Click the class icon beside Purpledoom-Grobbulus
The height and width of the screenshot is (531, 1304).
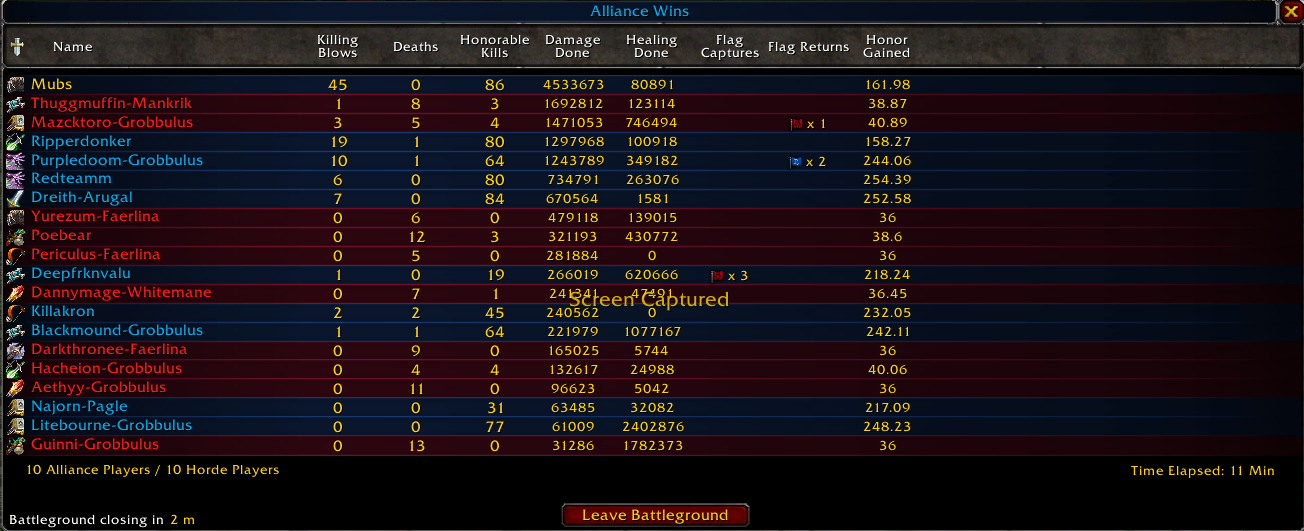[15, 161]
